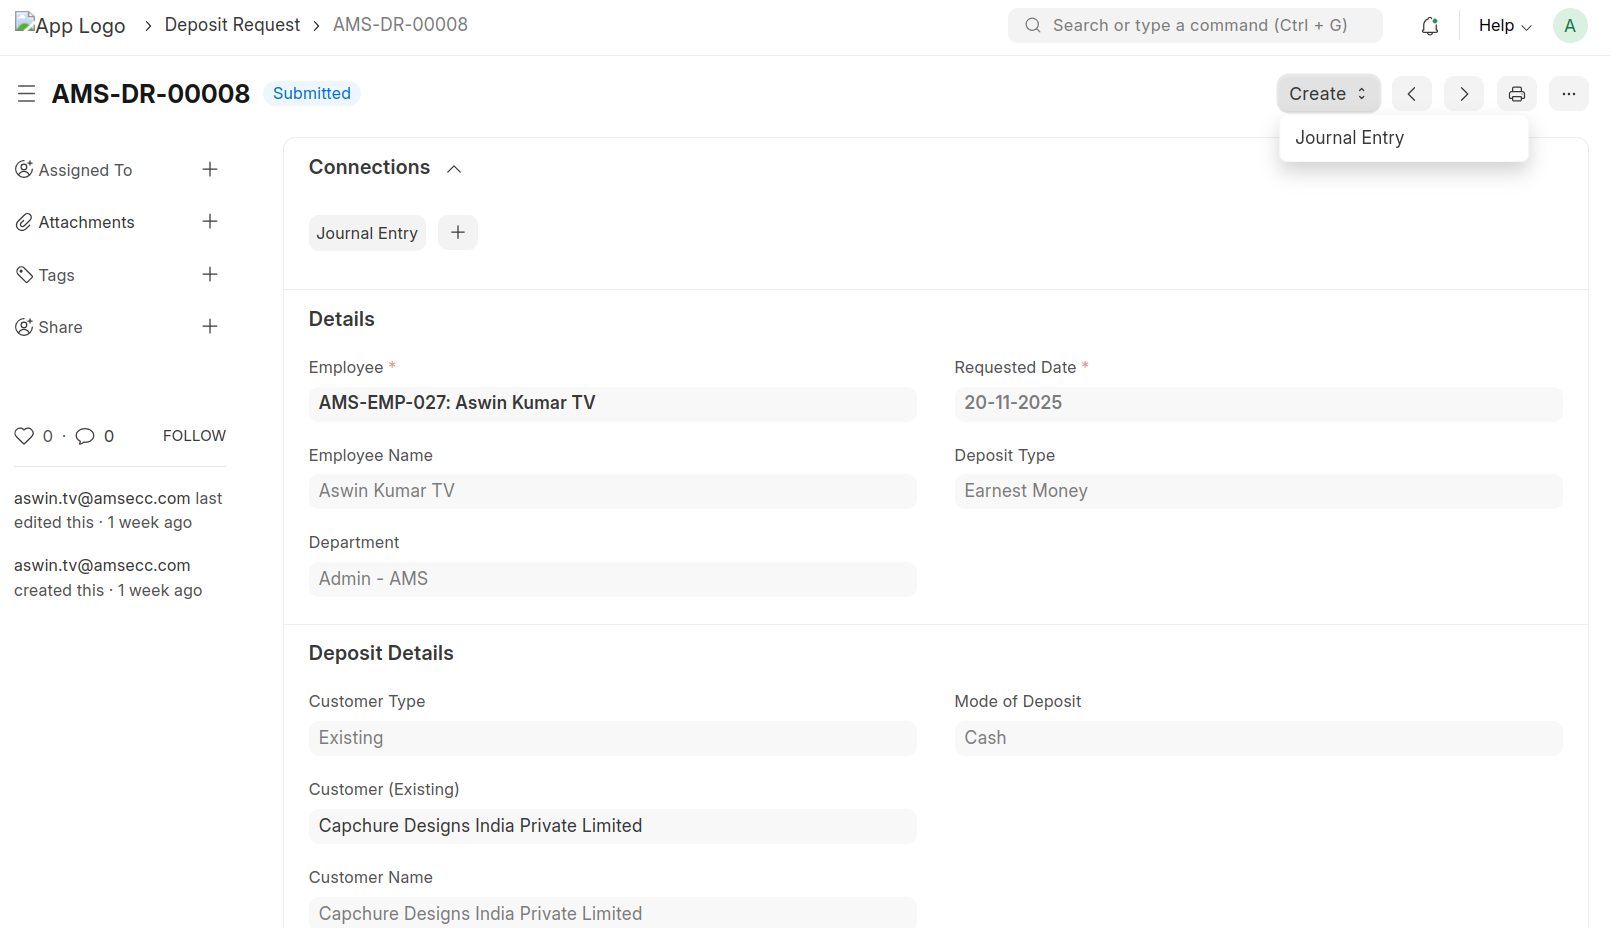Open the comments bubble icon
The width and height of the screenshot is (1610, 928).
[x=85, y=436]
